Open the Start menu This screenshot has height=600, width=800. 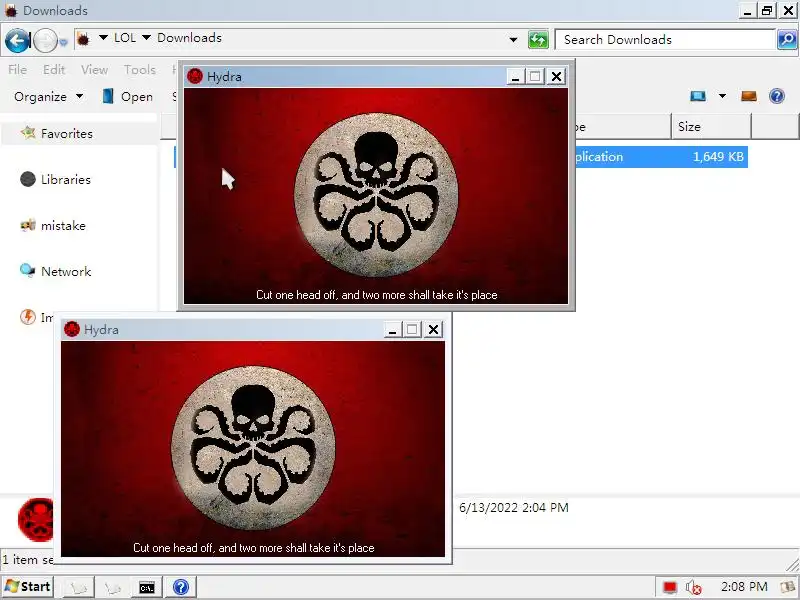pyautogui.click(x=28, y=587)
